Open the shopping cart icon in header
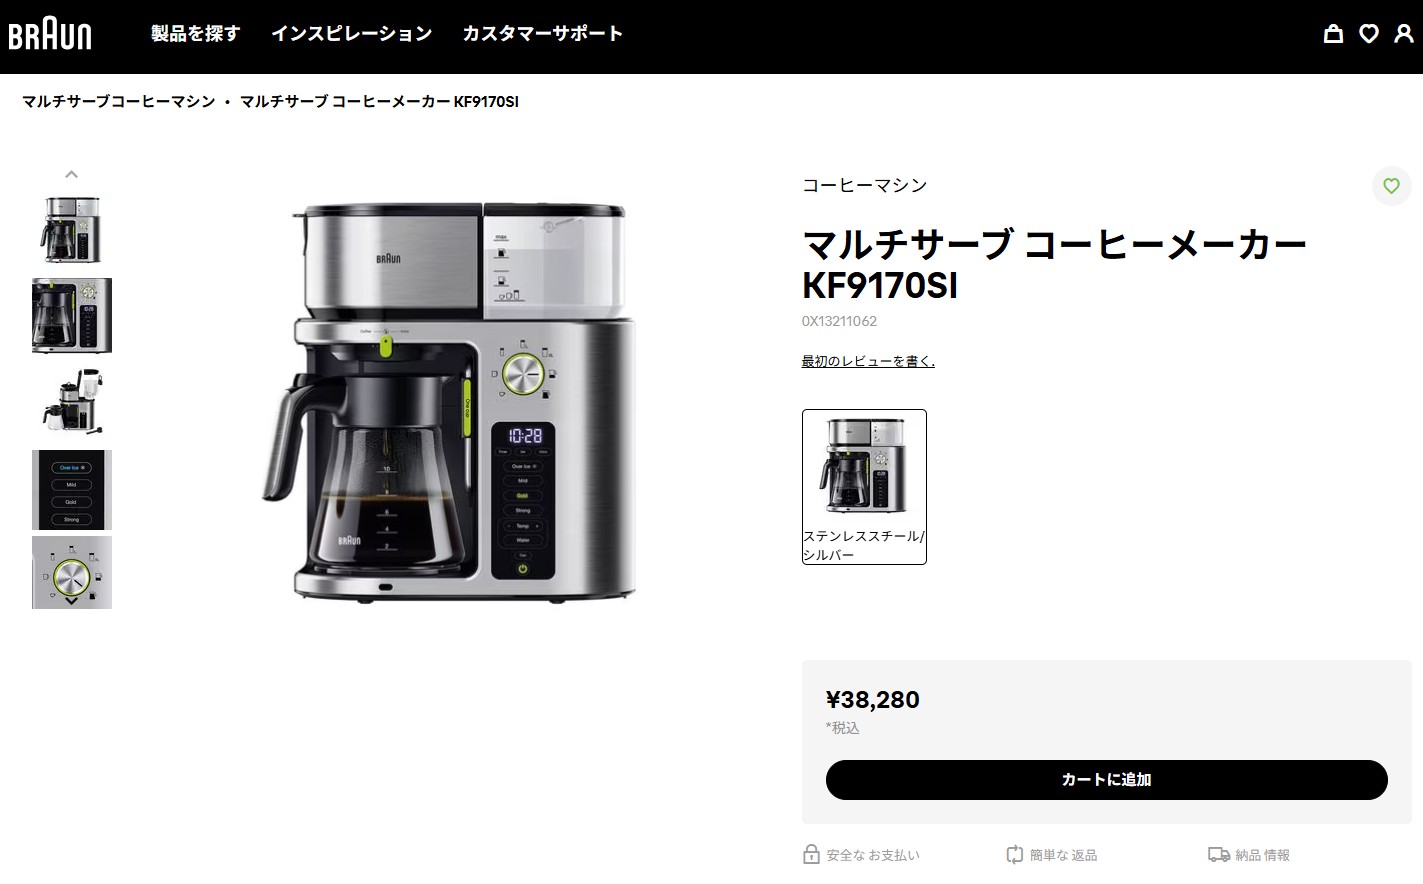The image size is (1423, 884). tap(1333, 34)
